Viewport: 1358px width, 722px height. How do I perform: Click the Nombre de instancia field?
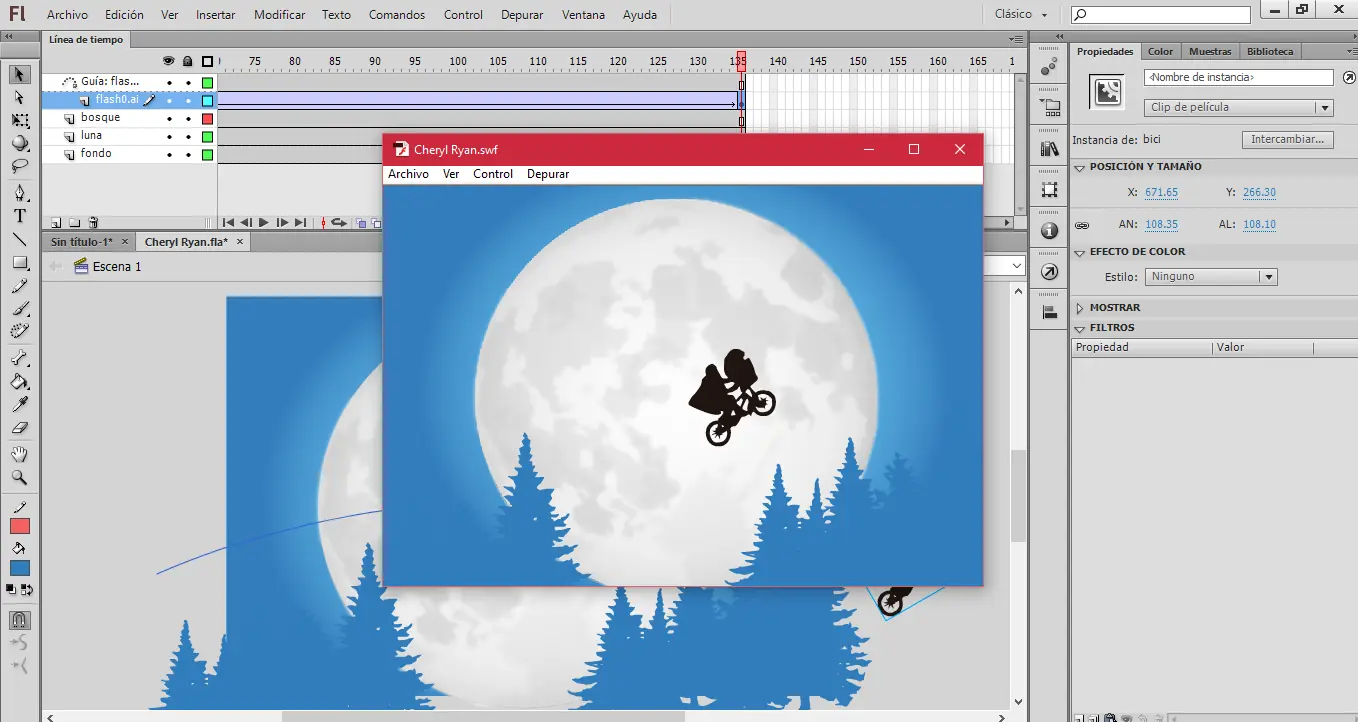point(1238,77)
